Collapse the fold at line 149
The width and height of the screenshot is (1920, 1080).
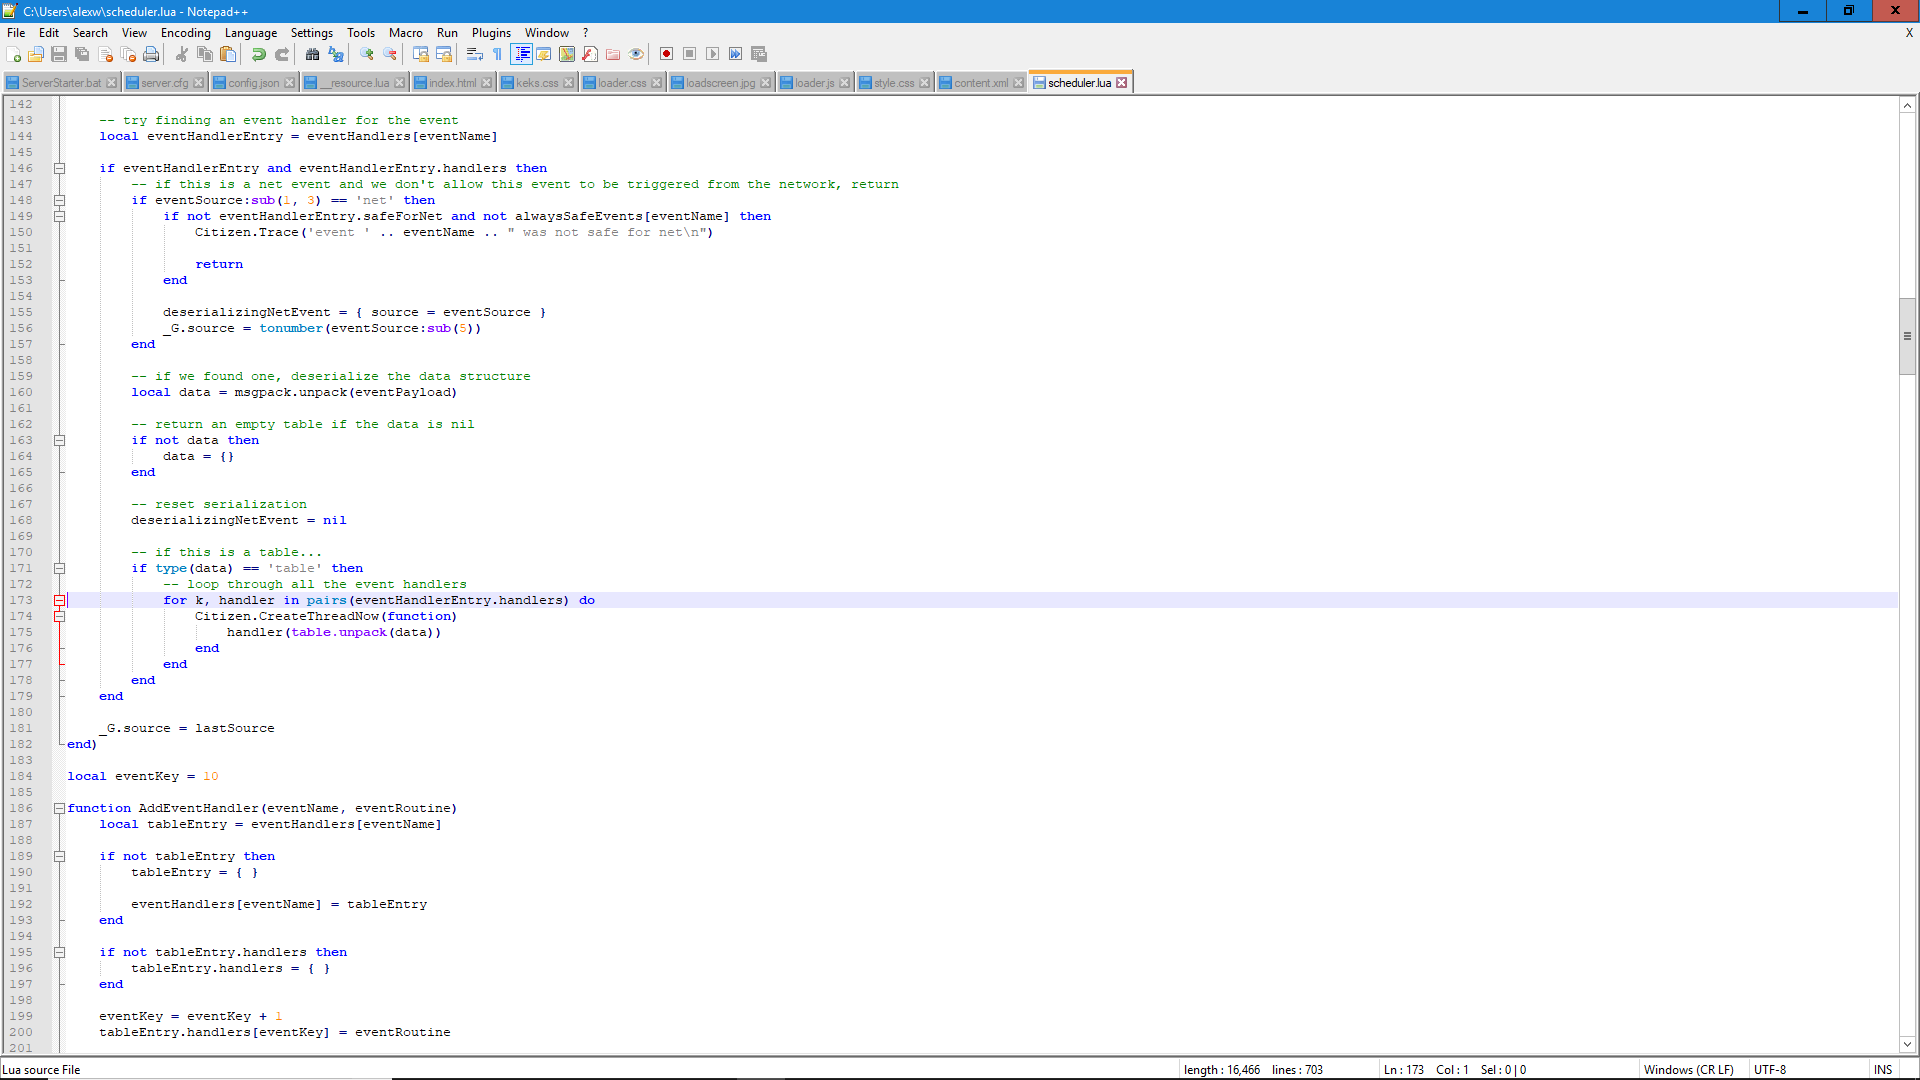tap(60, 216)
